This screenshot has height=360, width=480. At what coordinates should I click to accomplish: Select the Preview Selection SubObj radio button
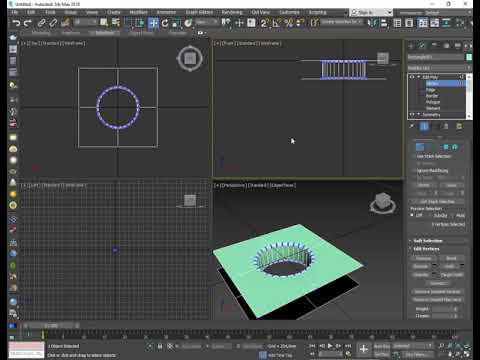coord(431,216)
